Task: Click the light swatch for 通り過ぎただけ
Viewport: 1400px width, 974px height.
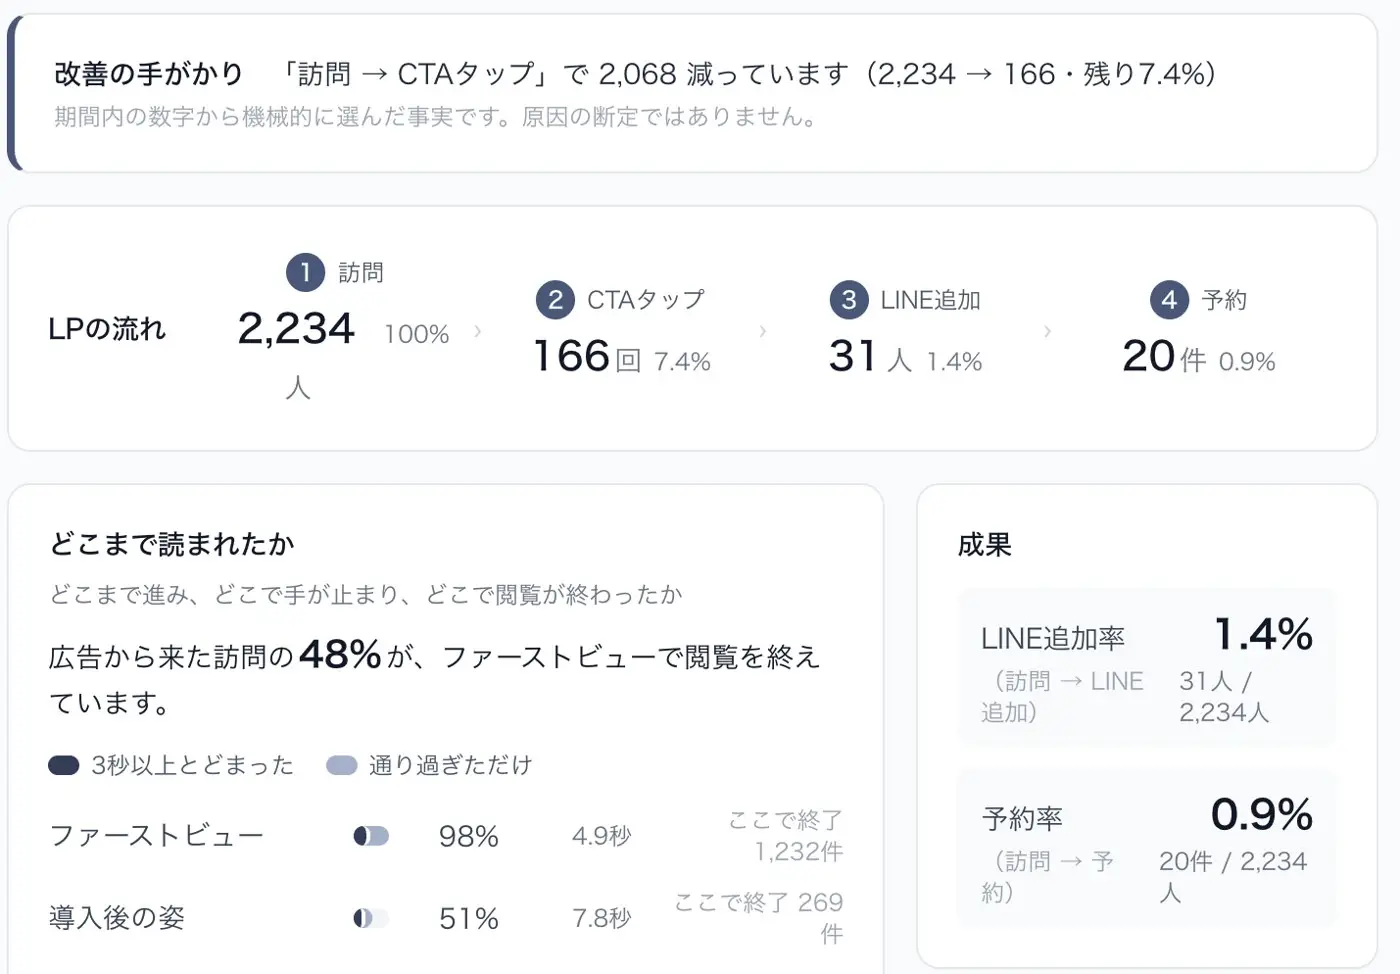Action: tap(342, 765)
